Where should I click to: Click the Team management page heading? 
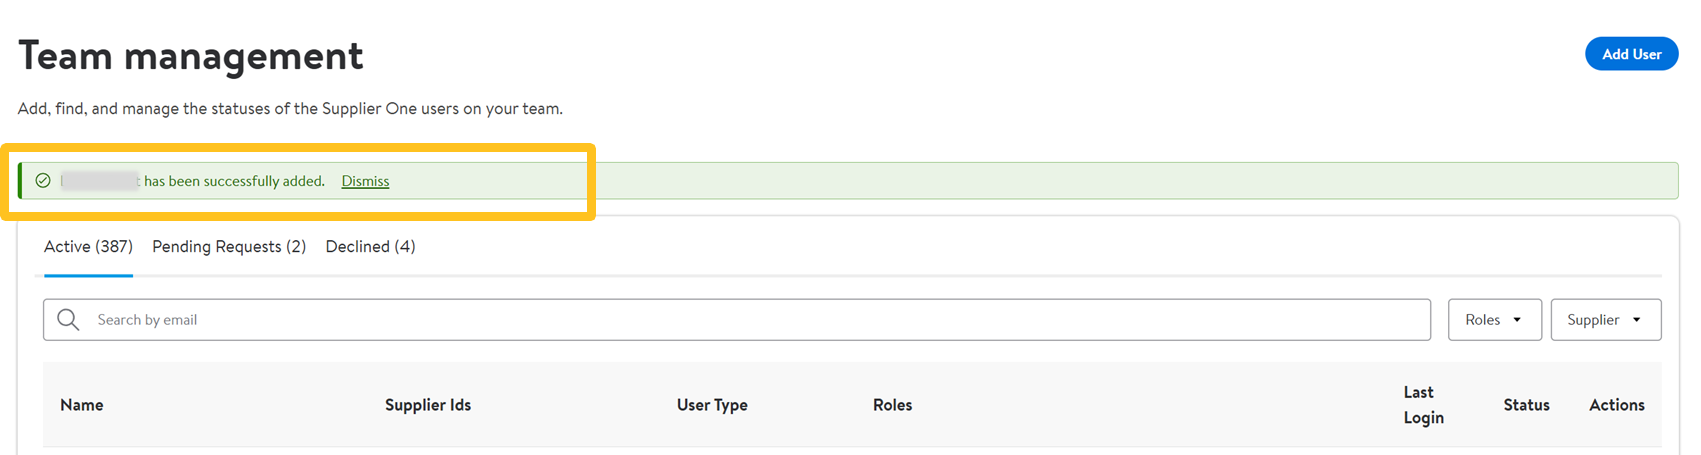click(x=191, y=56)
